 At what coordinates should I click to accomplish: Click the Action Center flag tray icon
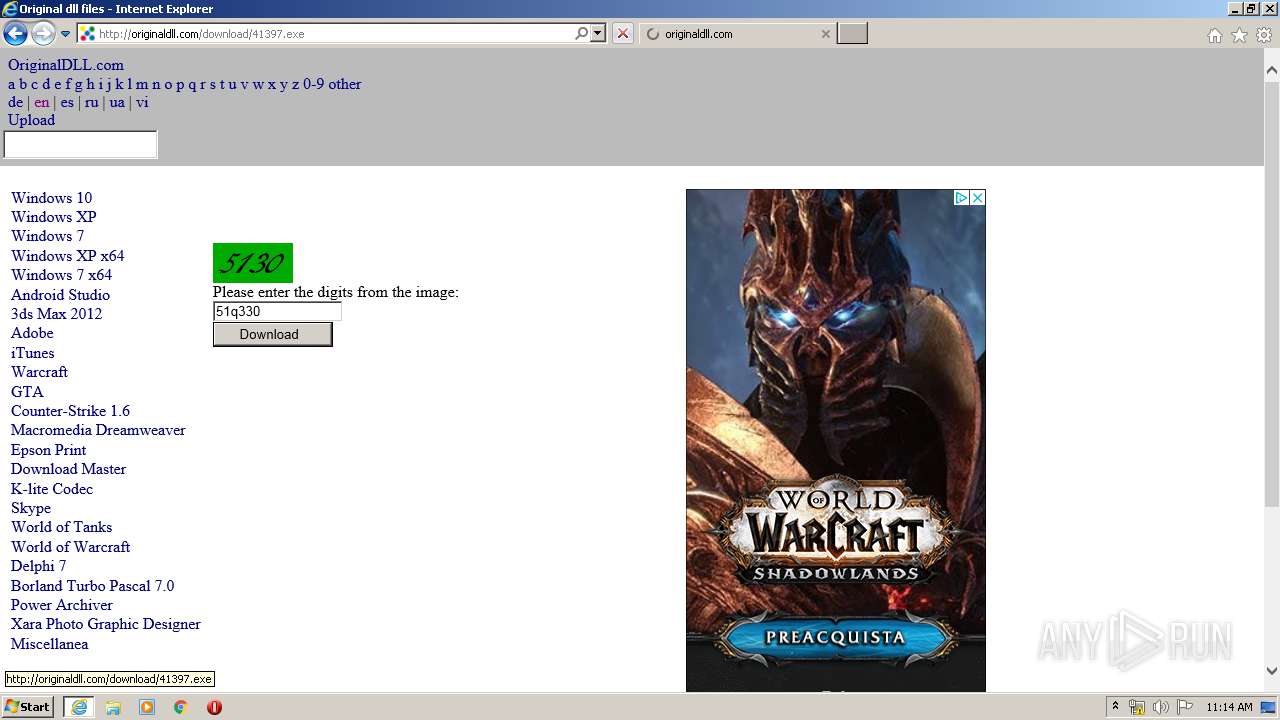(x=1185, y=707)
